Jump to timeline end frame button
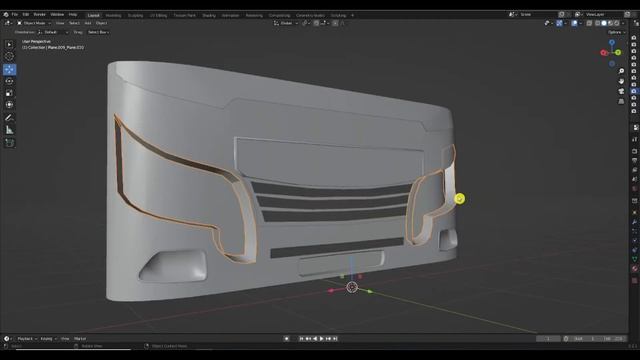The image size is (640, 360). click(x=335, y=339)
